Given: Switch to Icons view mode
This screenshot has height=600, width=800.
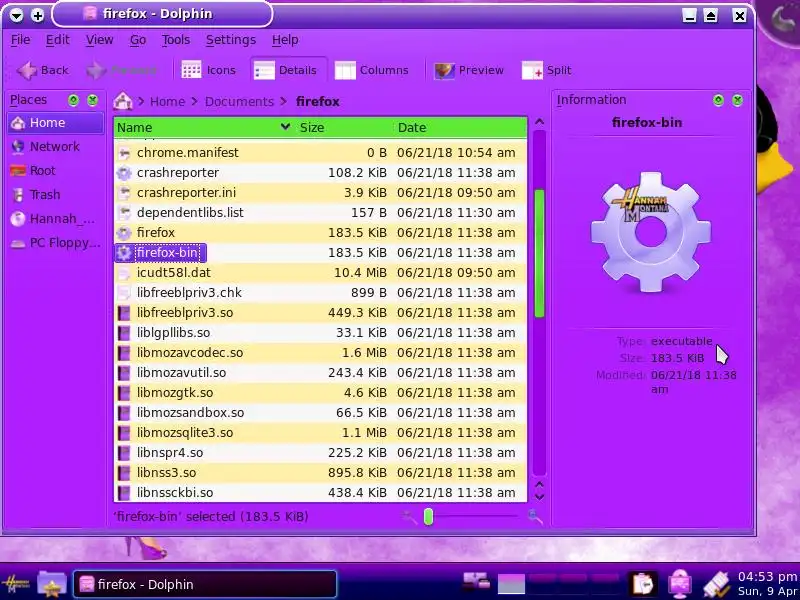Looking at the screenshot, I should (209, 70).
